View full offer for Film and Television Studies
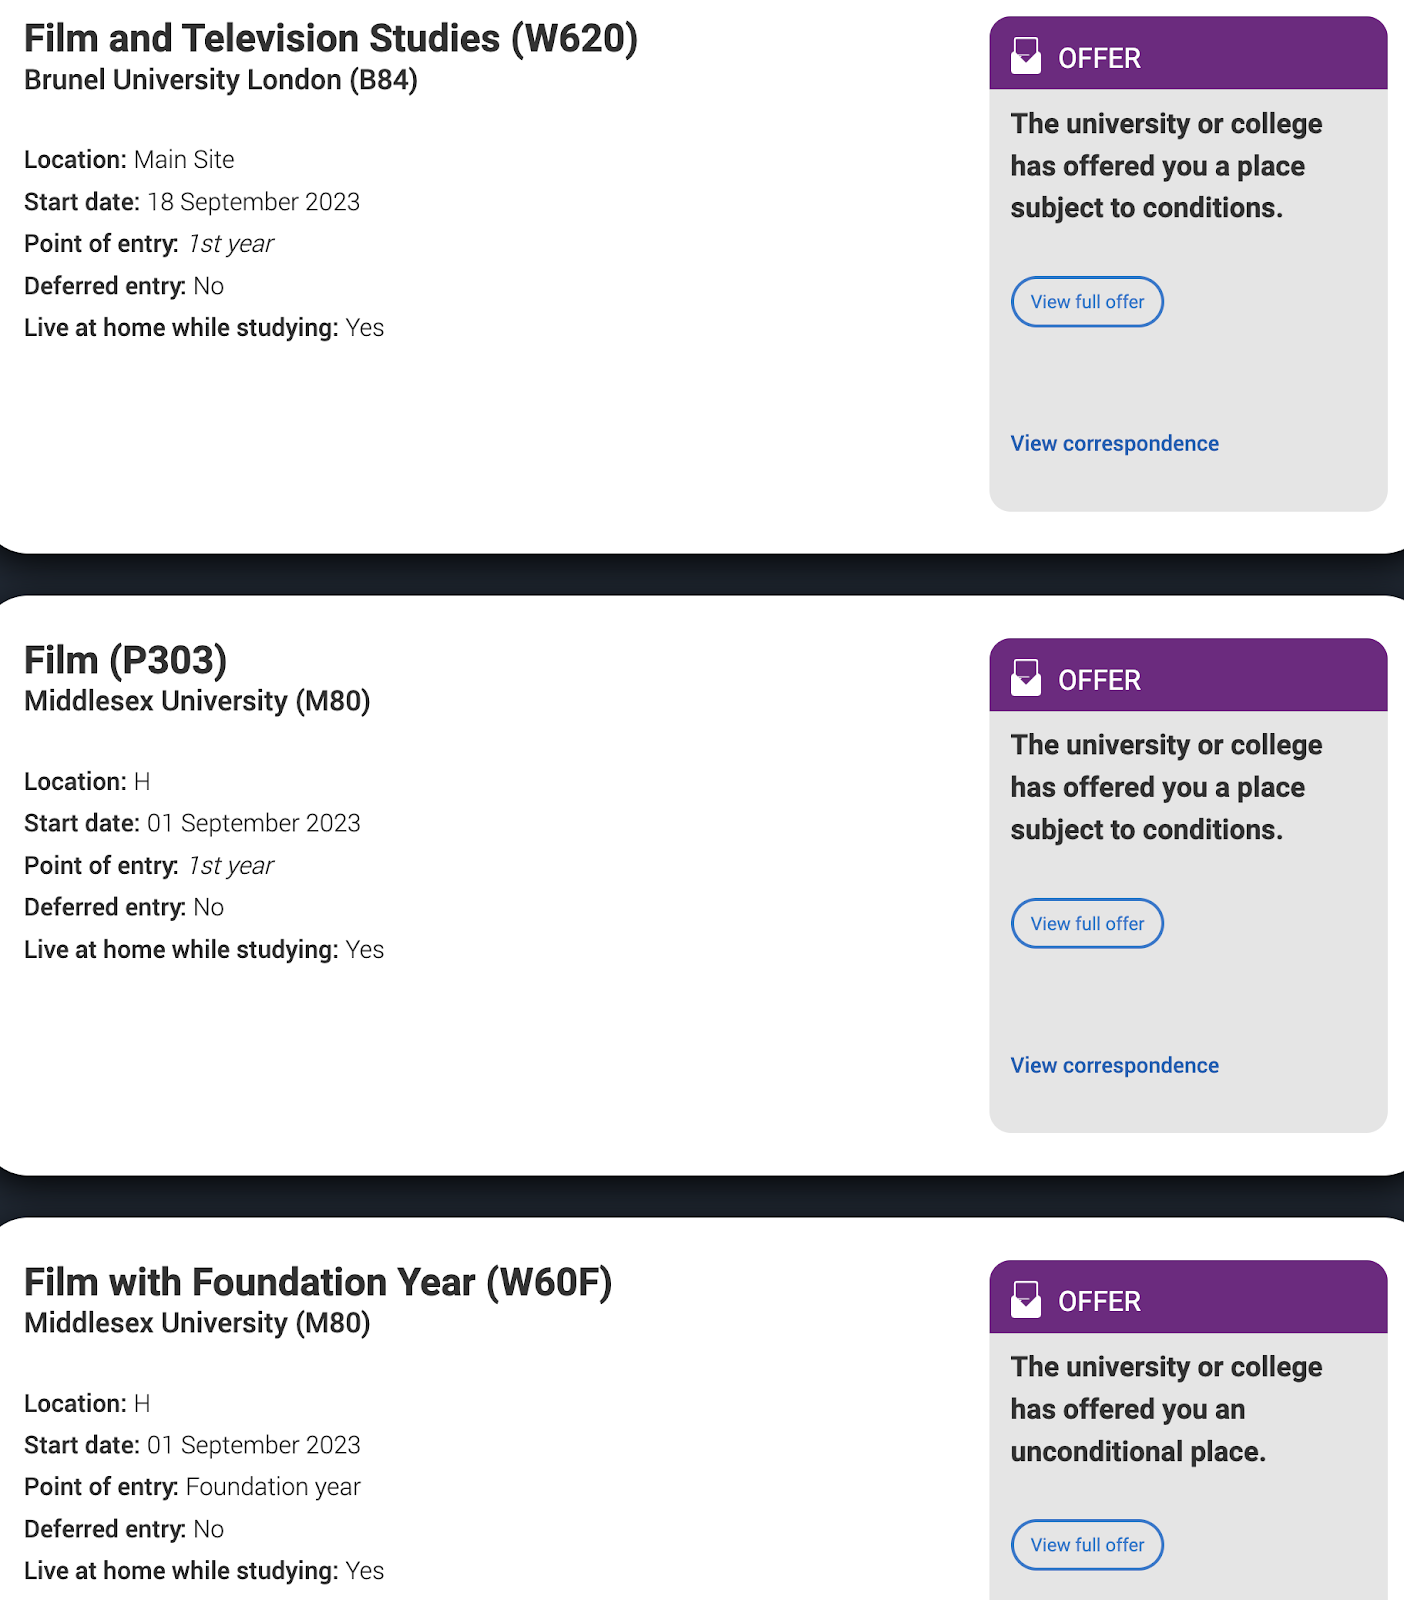1404x1600 pixels. coord(1087,302)
